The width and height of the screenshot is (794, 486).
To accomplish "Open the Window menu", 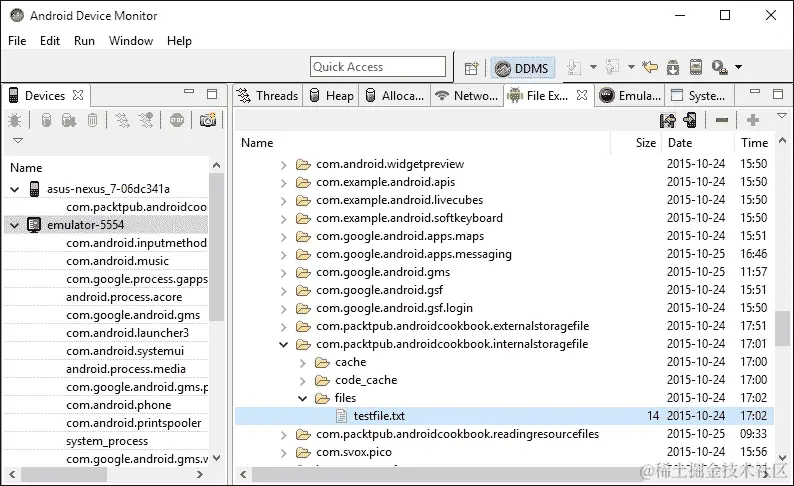I will click(131, 41).
